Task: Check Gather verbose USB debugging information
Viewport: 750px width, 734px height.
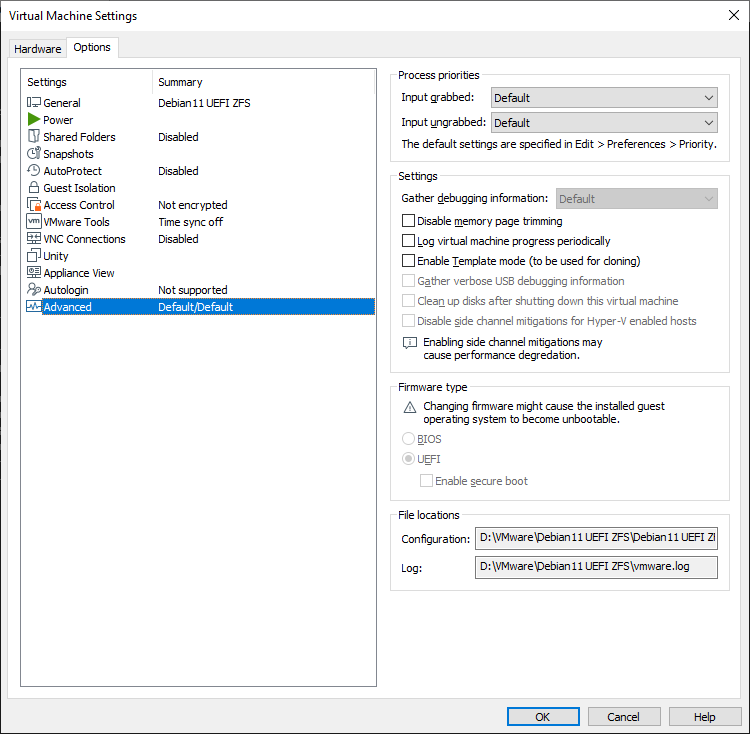Action: (x=408, y=281)
